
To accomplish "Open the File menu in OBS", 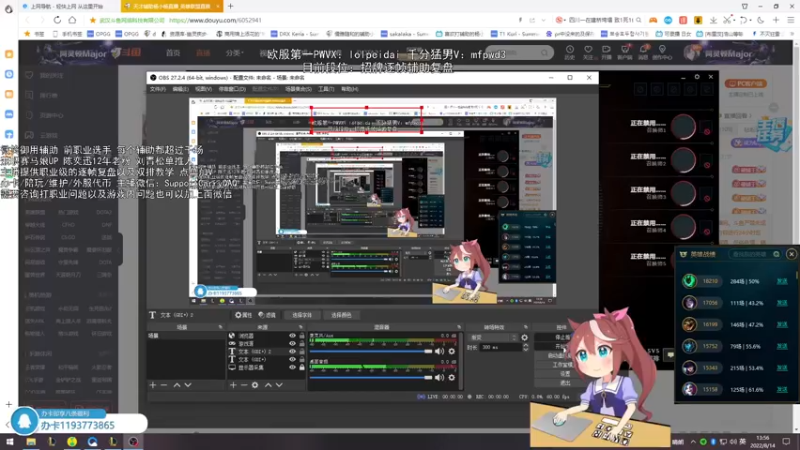I will pyautogui.click(x=157, y=89).
